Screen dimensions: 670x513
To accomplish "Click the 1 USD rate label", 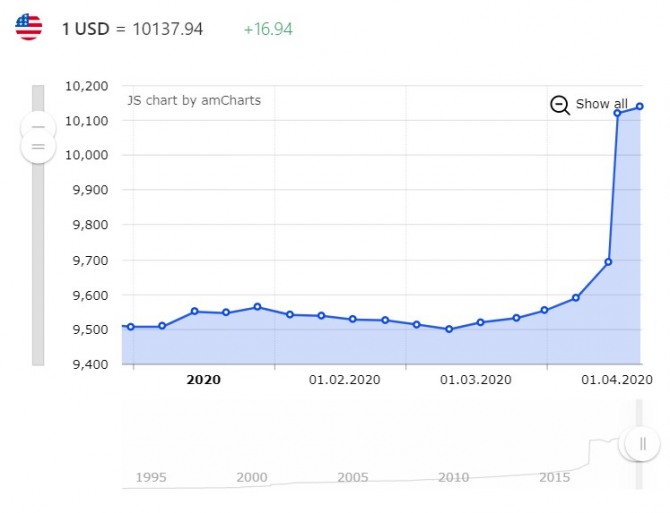I will [x=132, y=29].
